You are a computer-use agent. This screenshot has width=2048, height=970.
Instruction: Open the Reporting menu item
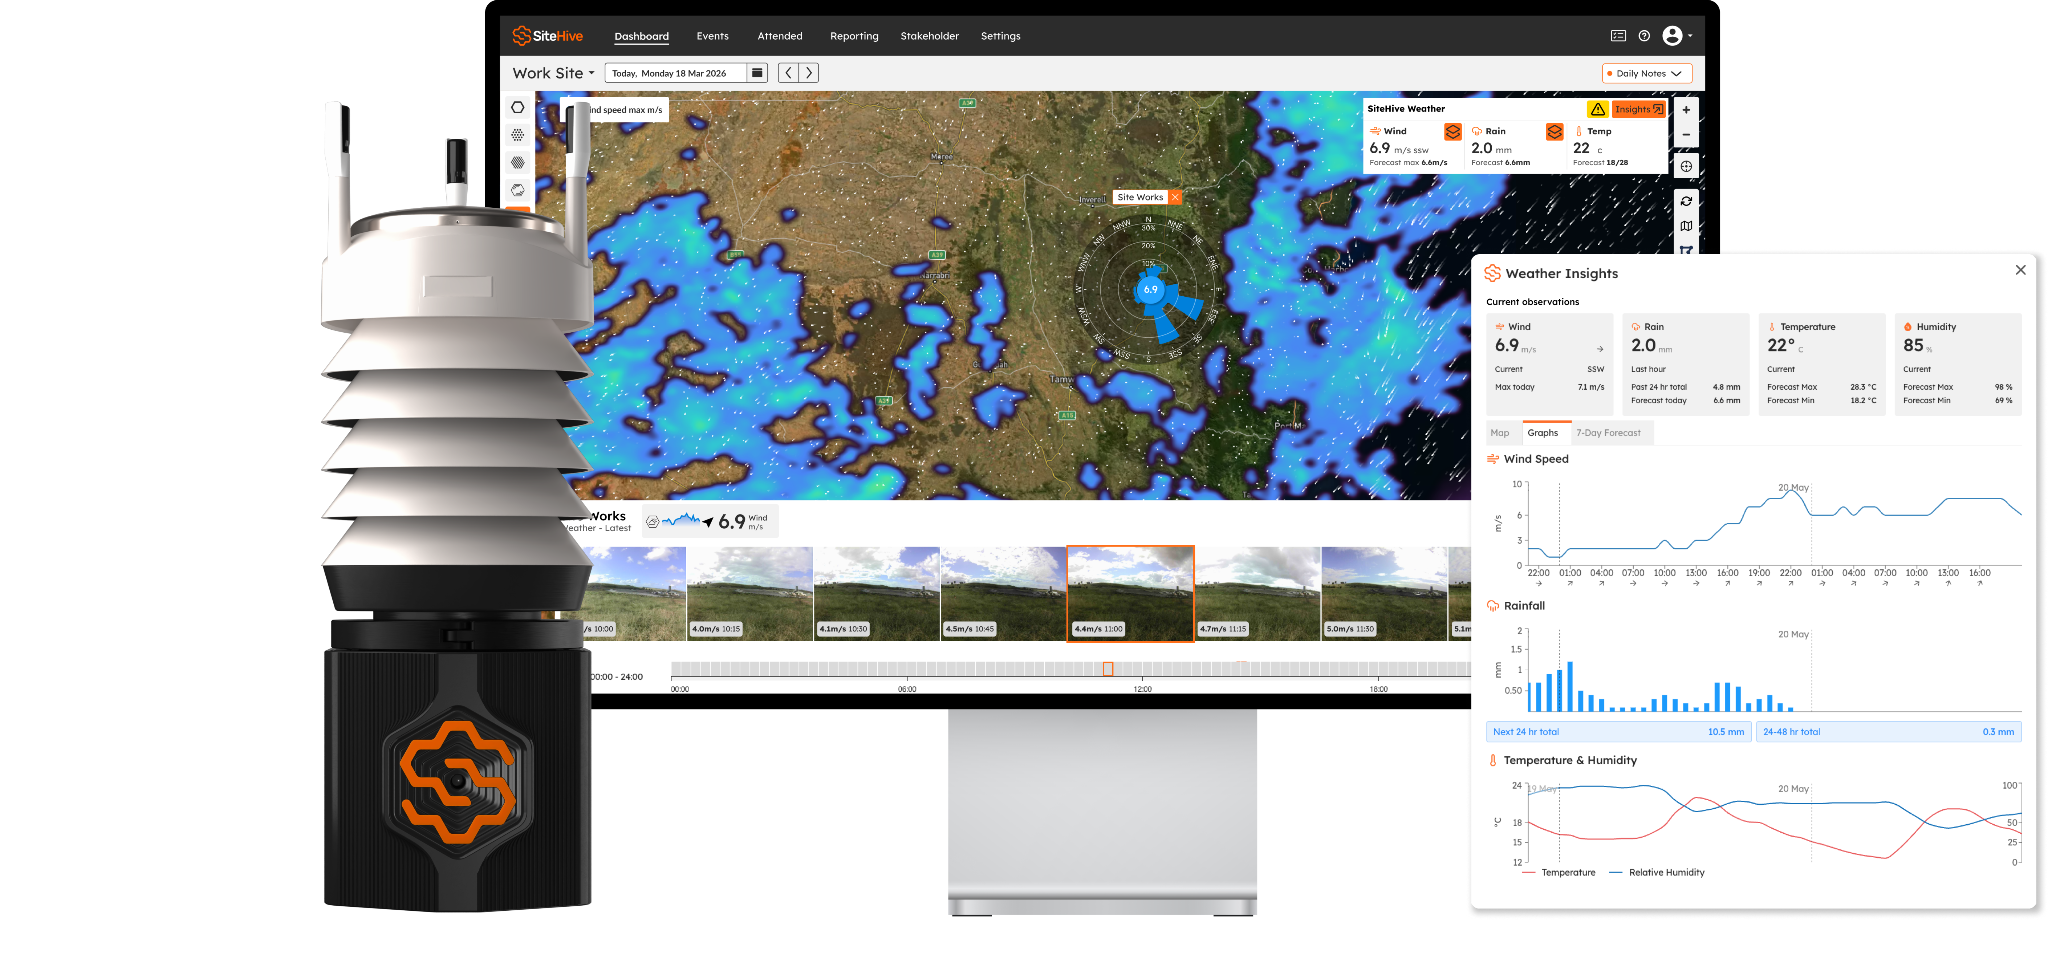[x=854, y=36]
